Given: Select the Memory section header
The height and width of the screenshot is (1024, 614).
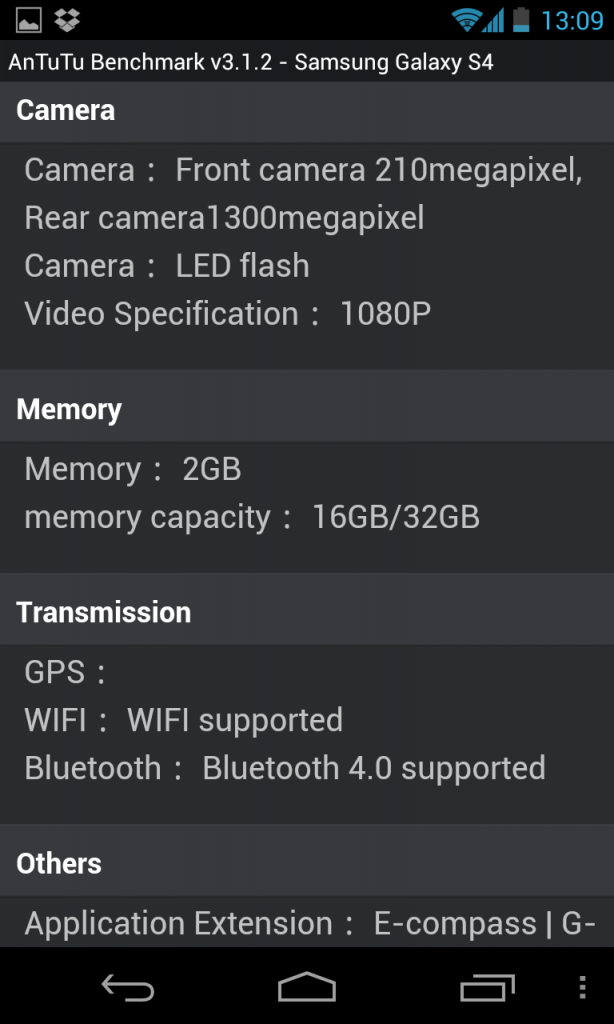Looking at the screenshot, I should [x=69, y=410].
